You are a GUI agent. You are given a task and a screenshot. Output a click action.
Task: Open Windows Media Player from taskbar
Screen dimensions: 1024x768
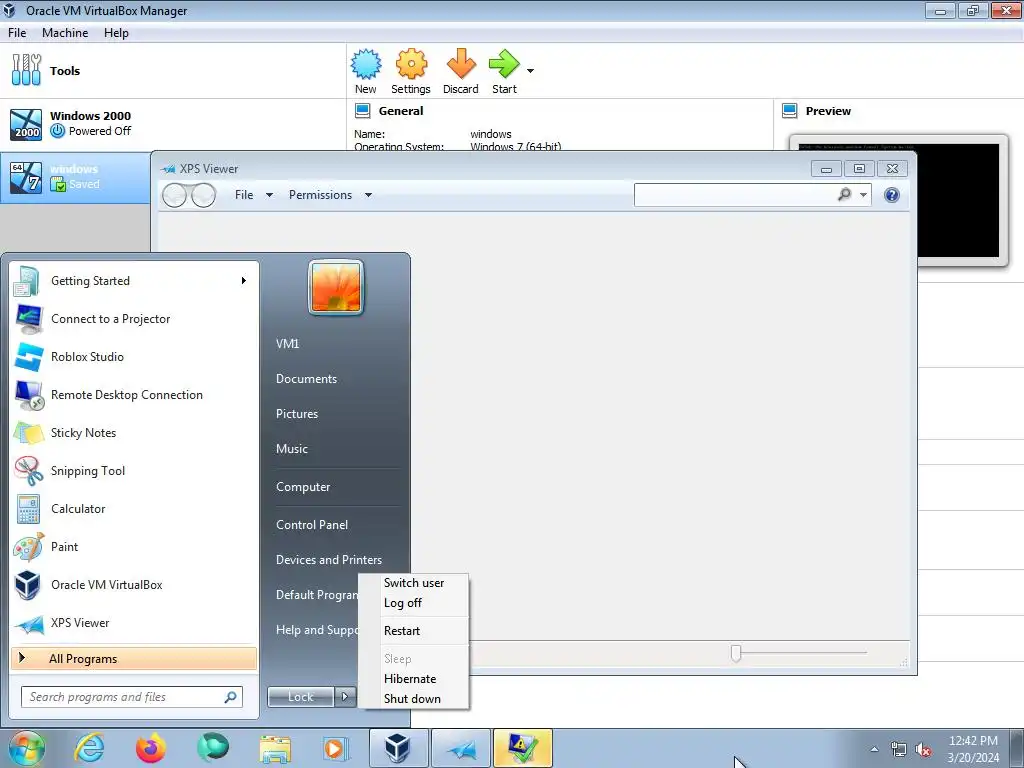pyautogui.click(x=336, y=748)
